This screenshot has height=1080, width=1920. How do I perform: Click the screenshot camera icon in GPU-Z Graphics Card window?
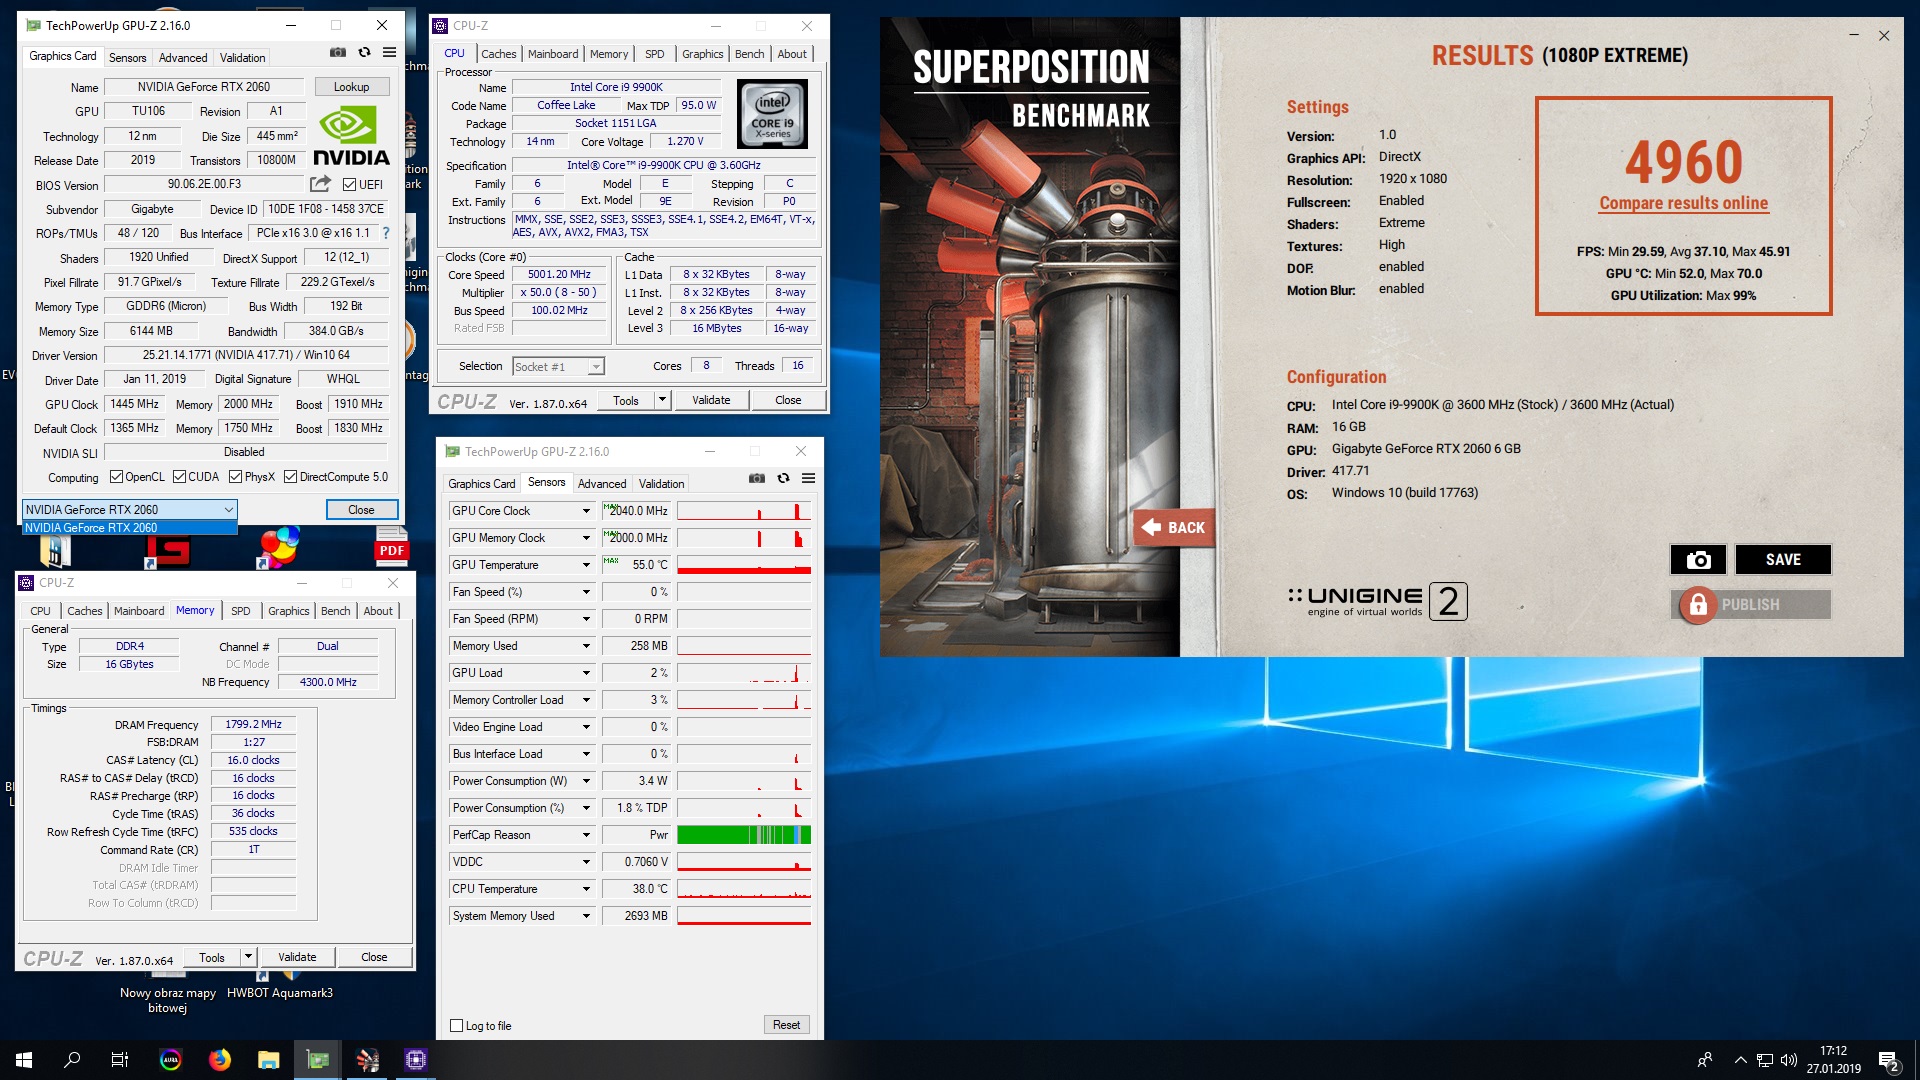pos(338,53)
